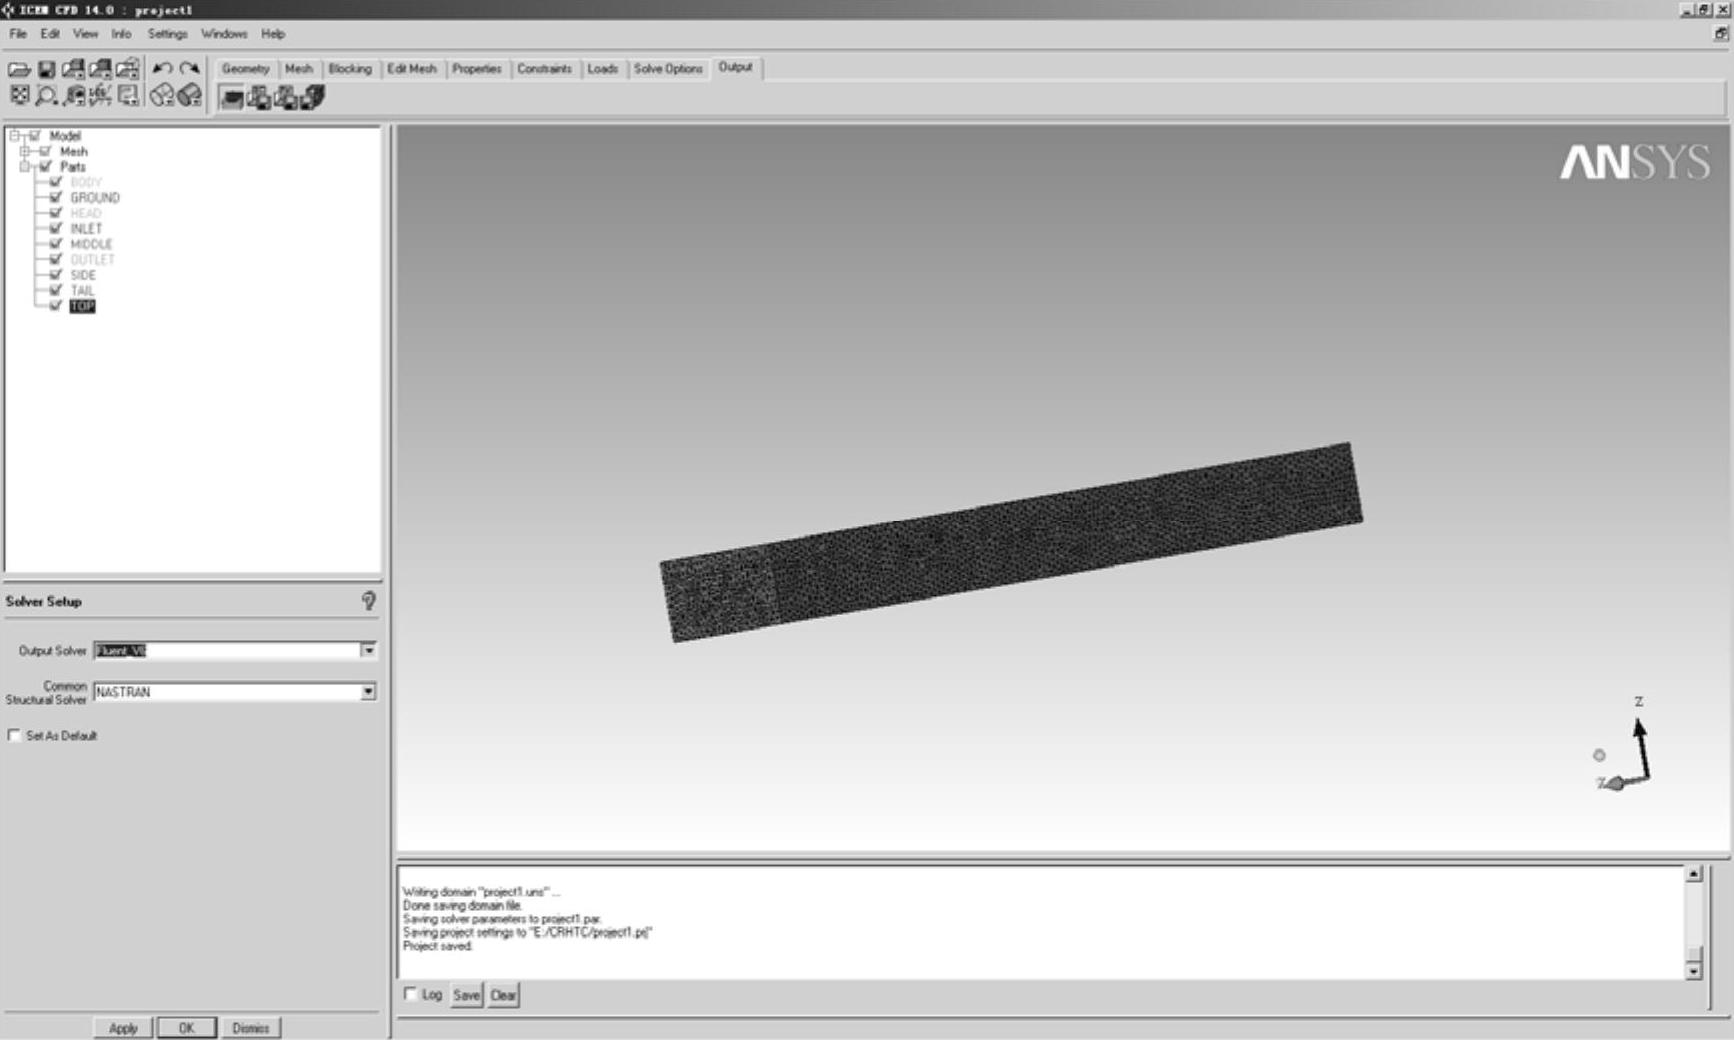Screen dimensions: 1734x1040
Task: Open the Settings menu
Action: pos(167,34)
